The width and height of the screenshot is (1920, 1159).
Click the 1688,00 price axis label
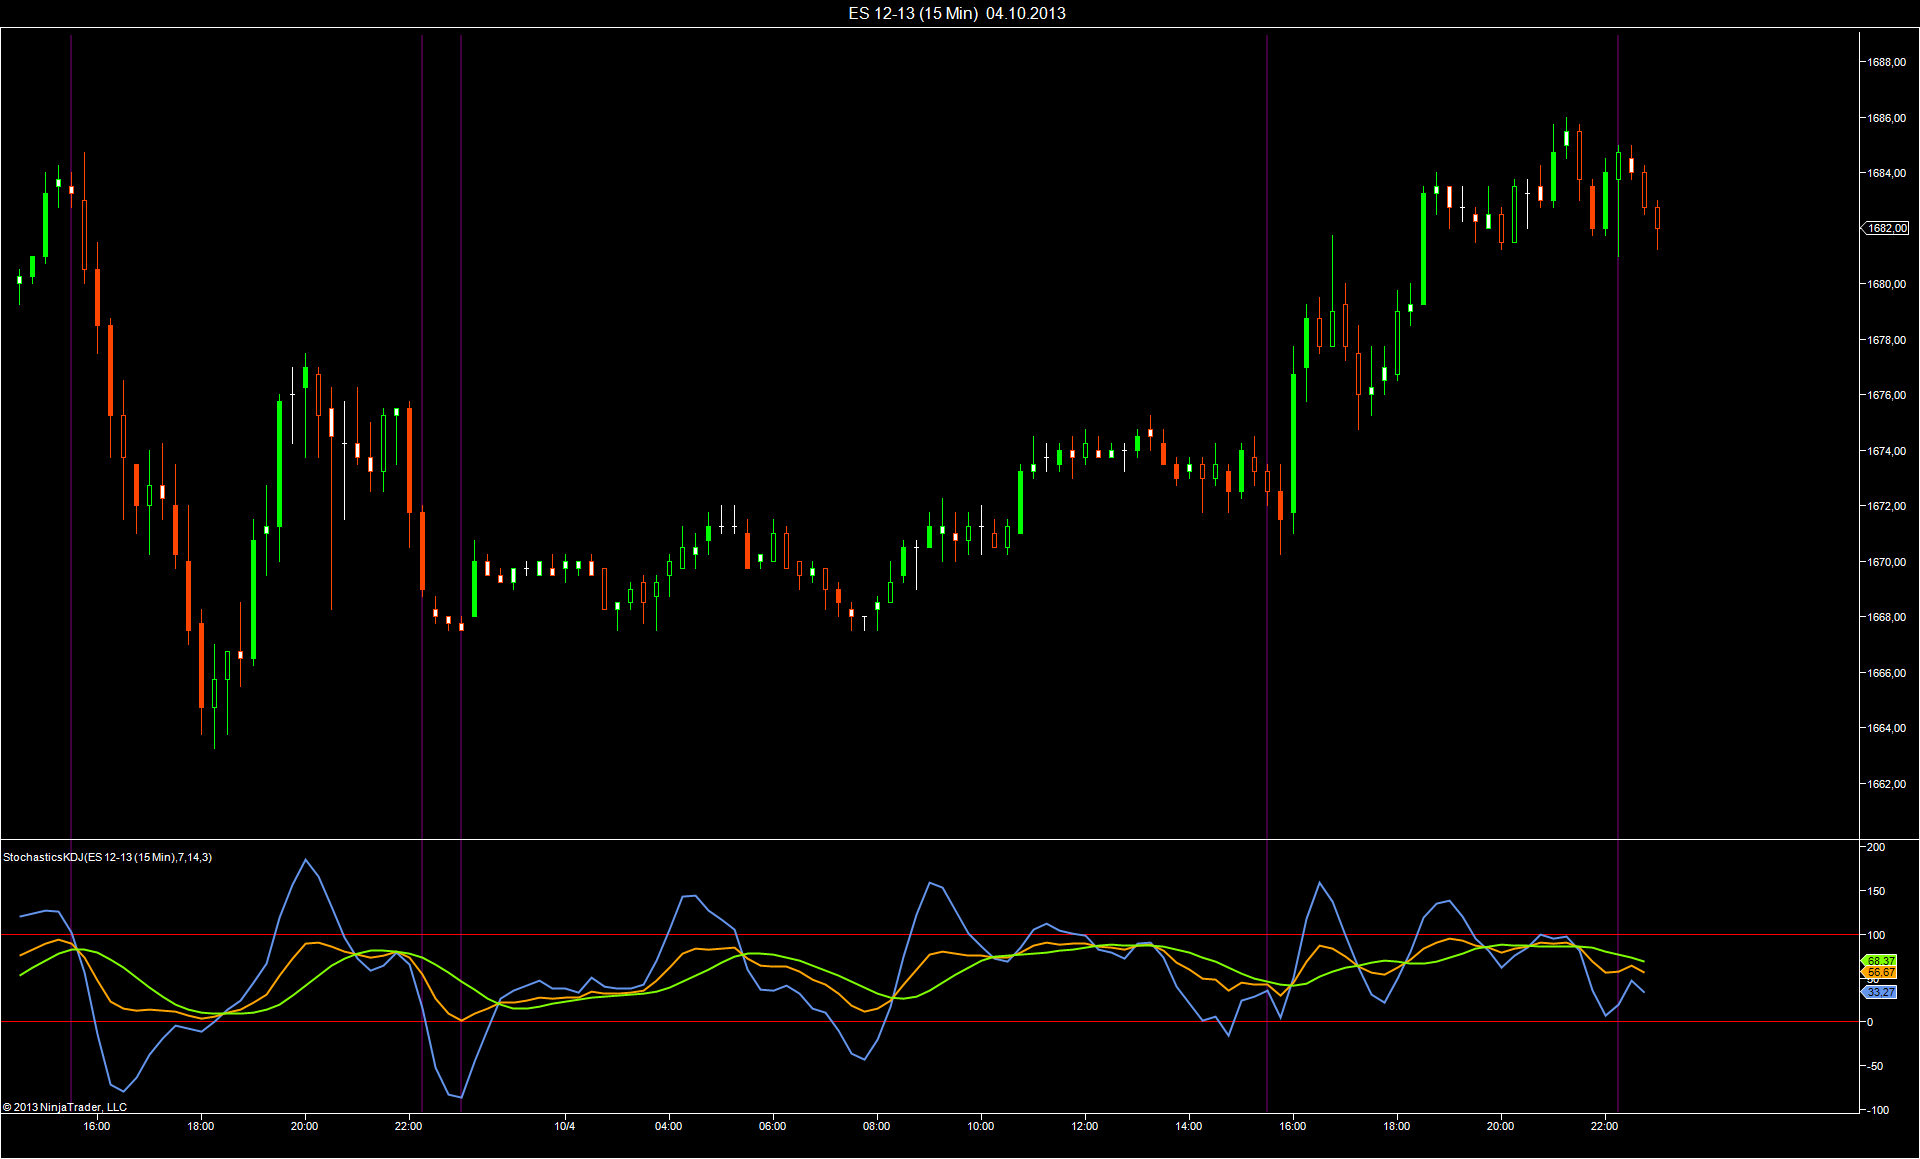(1886, 62)
